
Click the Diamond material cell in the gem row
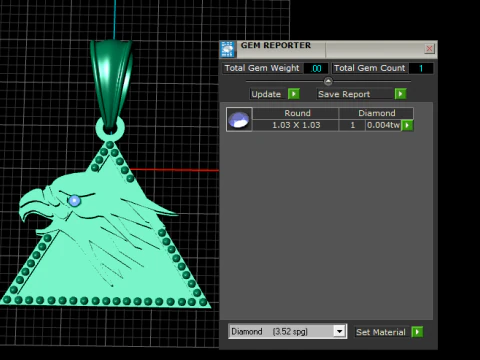point(376,113)
